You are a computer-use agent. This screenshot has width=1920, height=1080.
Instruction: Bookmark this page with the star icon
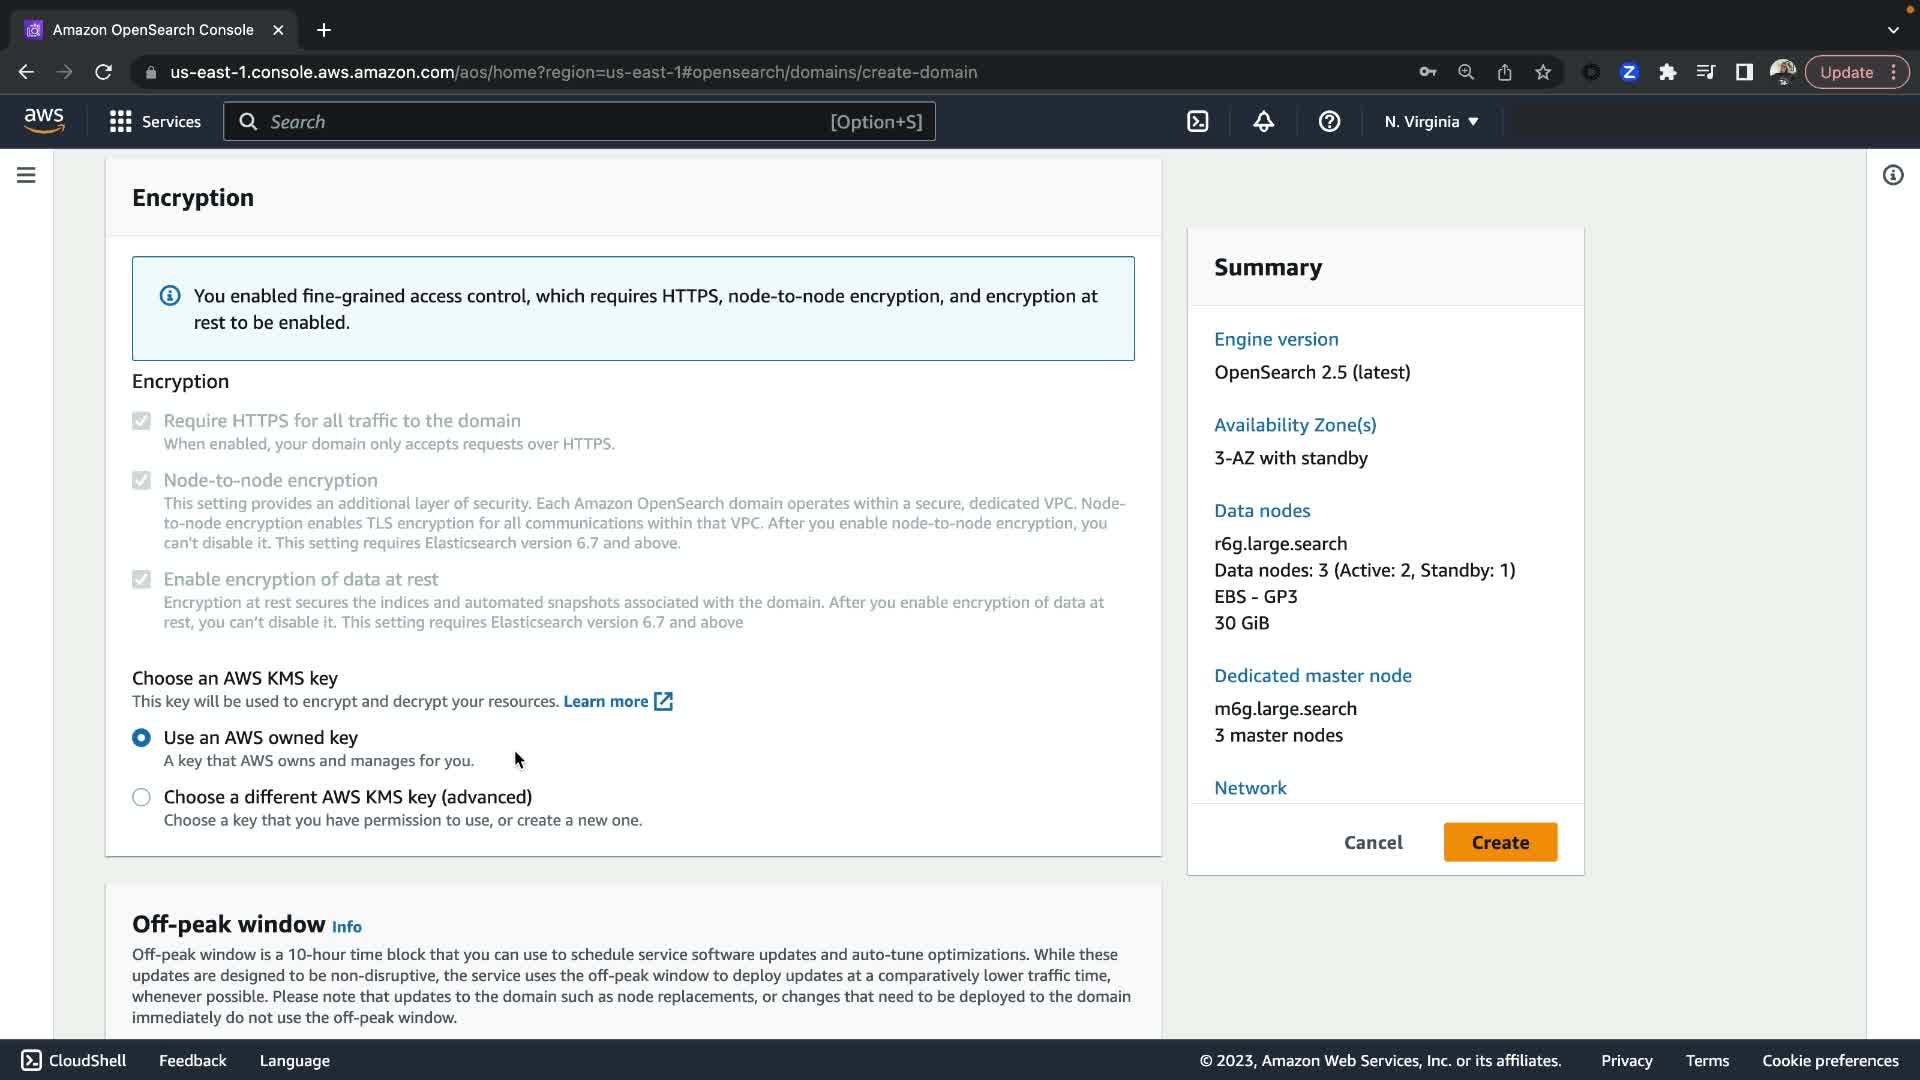pos(1543,72)
